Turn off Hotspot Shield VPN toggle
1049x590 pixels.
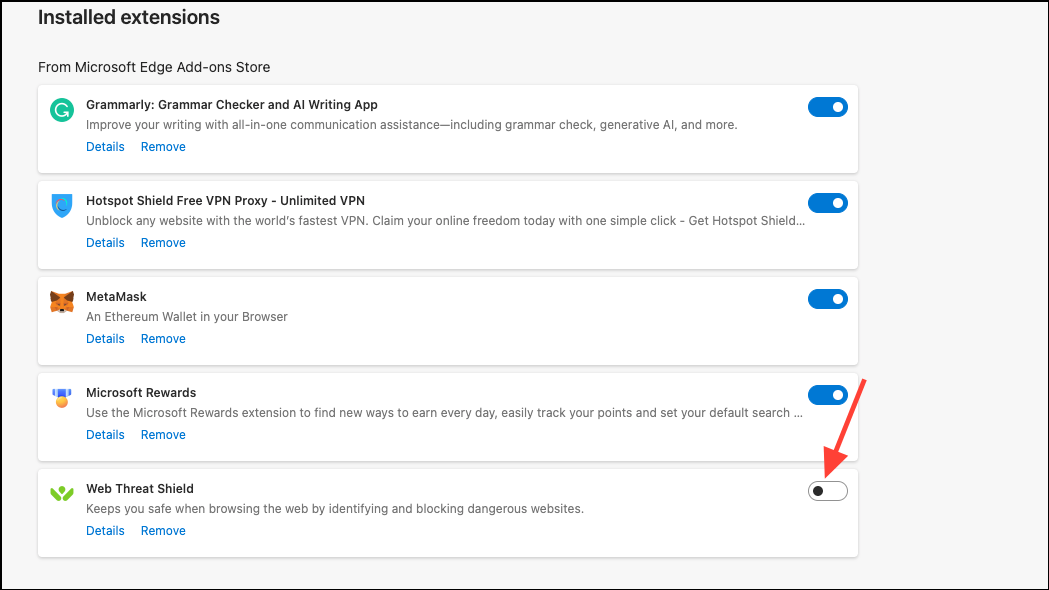coord(827,203)
